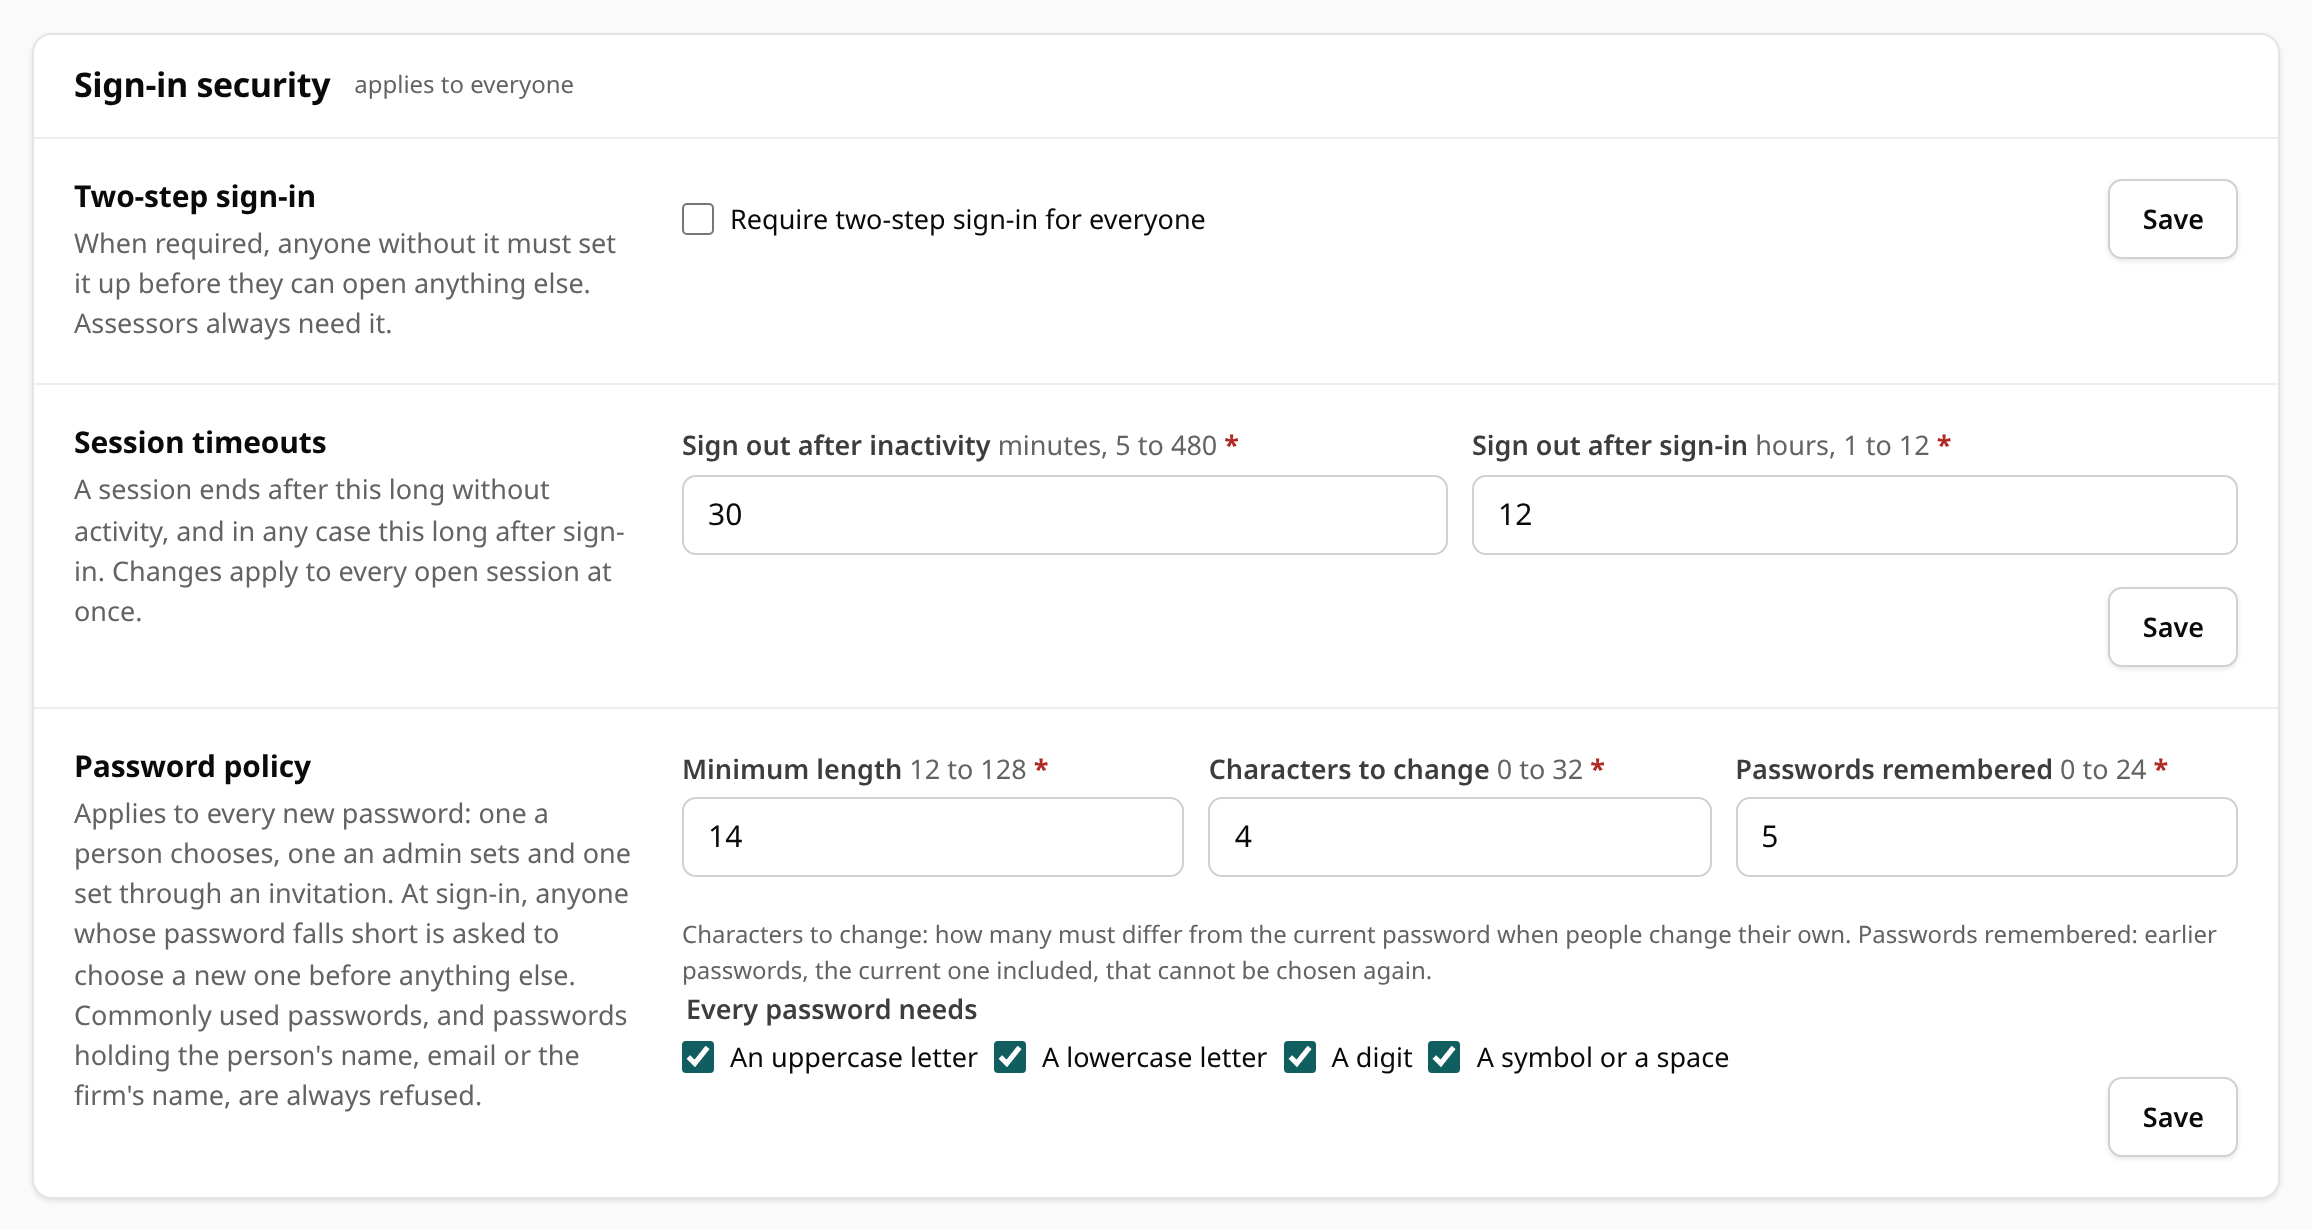Save the Session timeouts settings
Viewport: 2312px width, 1230px height.
(2172, 627)
